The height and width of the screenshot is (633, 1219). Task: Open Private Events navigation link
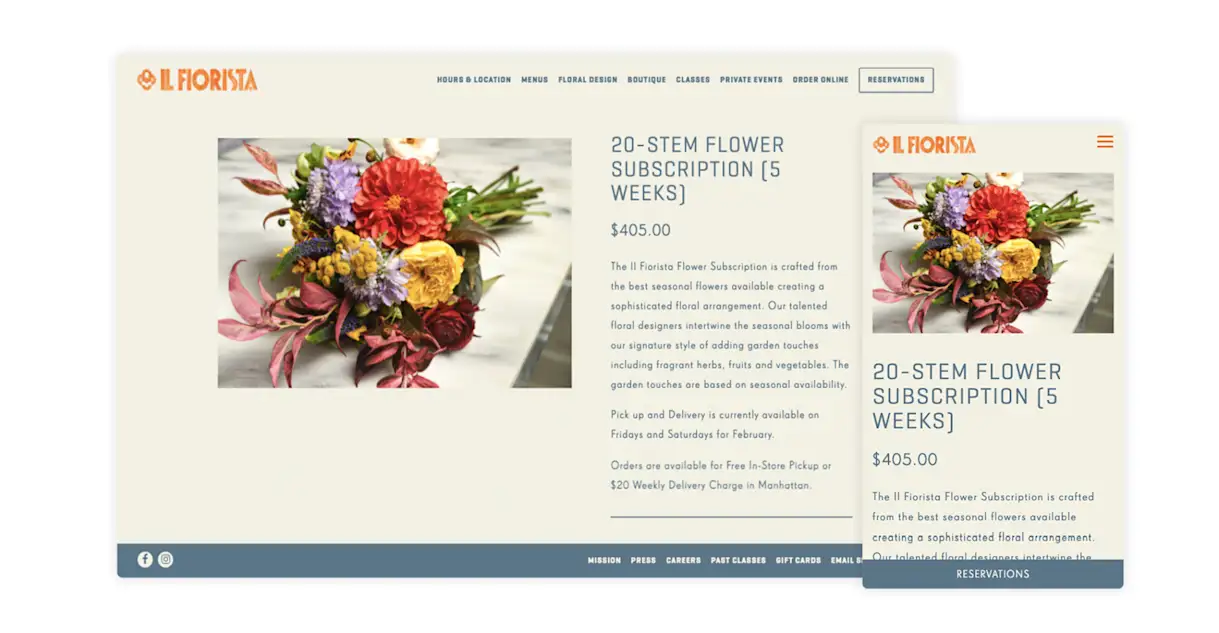(751, 80)
